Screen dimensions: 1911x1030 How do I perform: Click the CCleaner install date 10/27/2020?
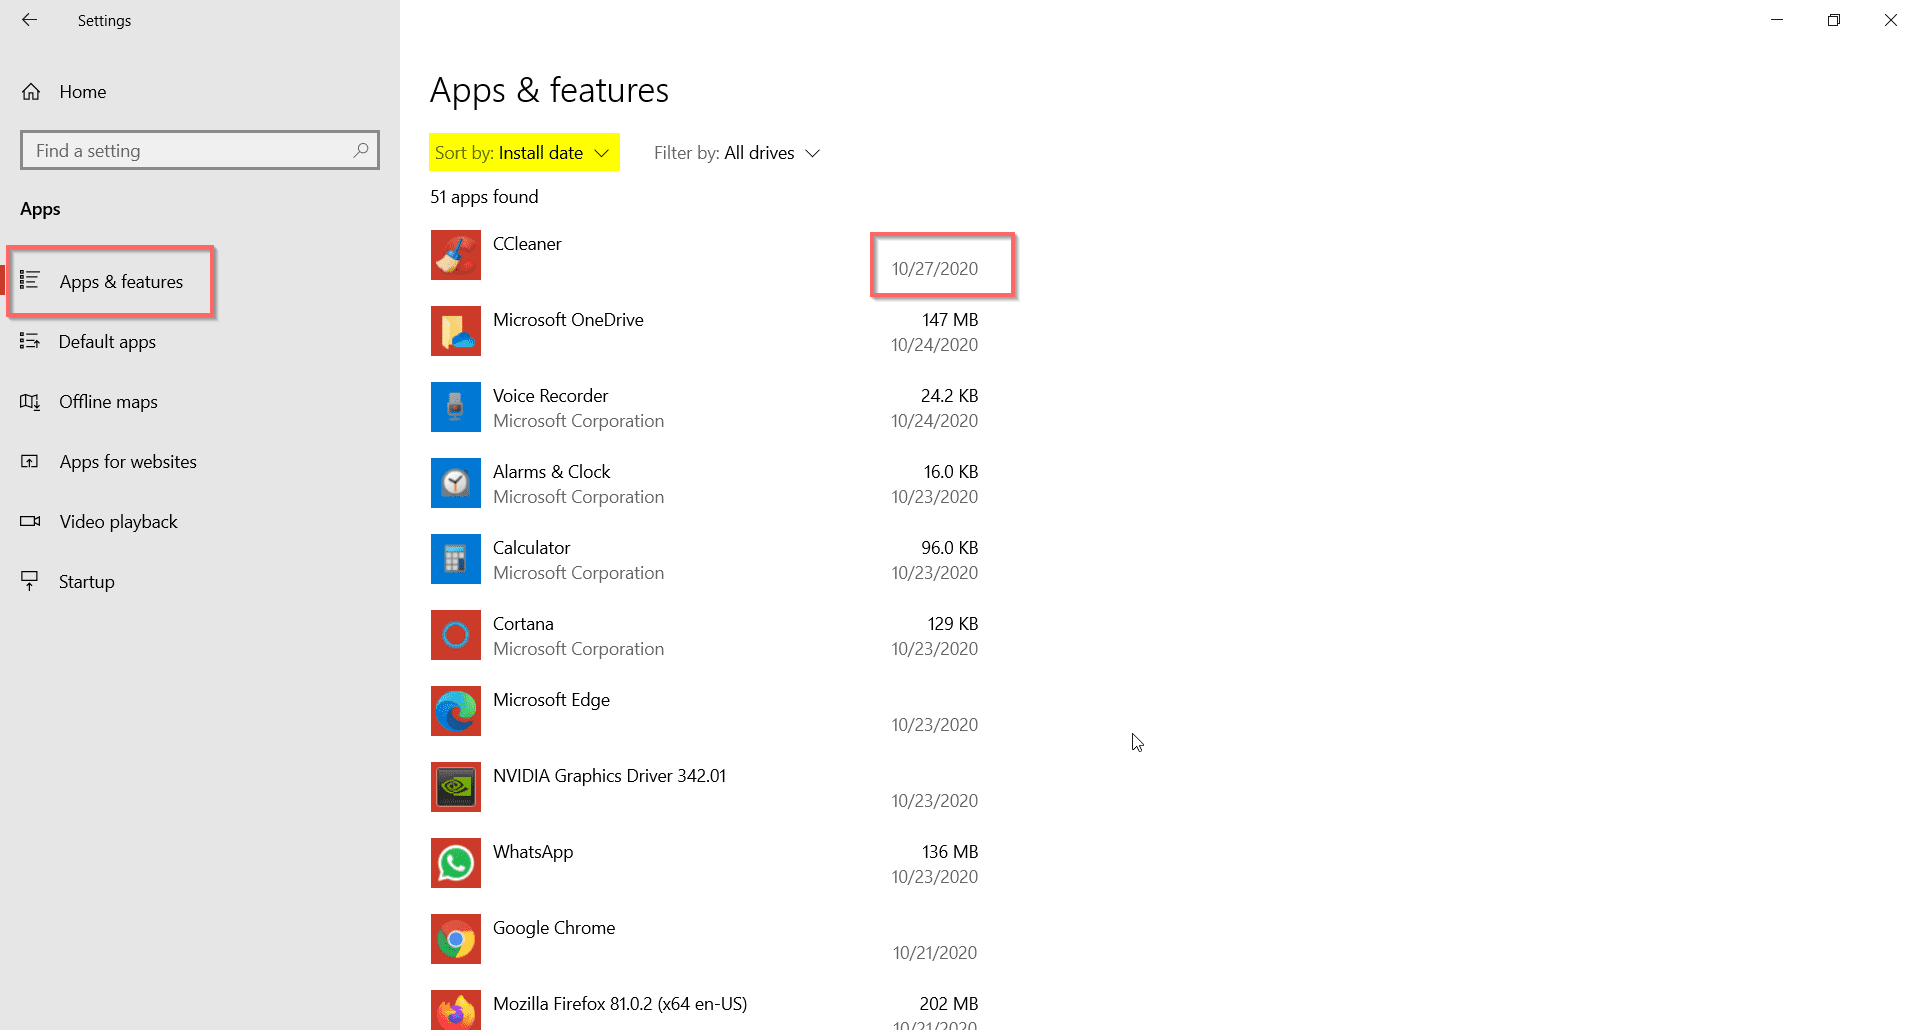(935, 269)
